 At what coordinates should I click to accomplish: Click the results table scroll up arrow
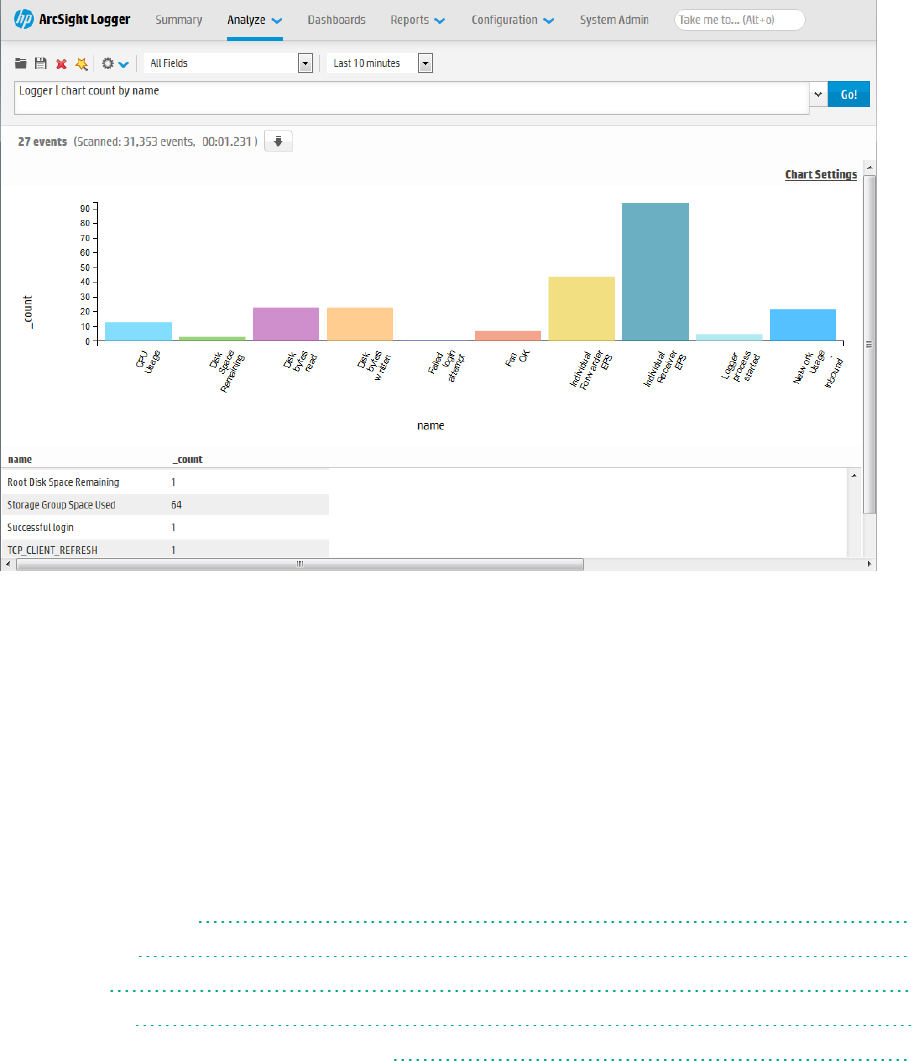854,476
